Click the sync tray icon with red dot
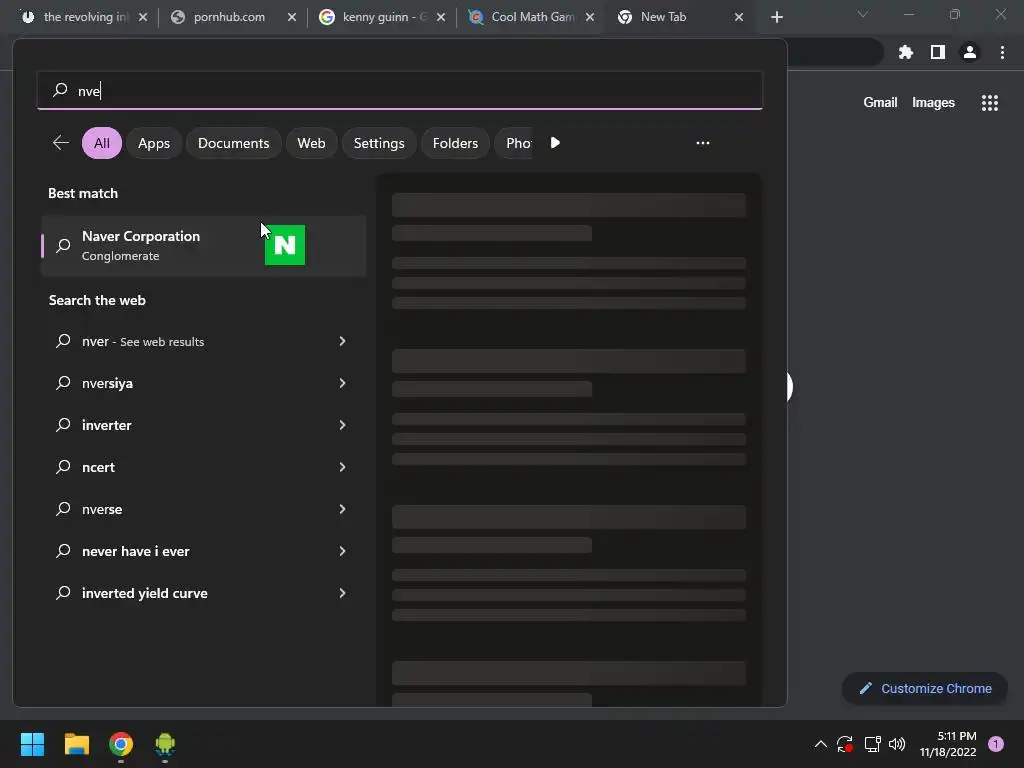Image resolution: width=1024 pixels, height=768 pixels. coord(845,744)
